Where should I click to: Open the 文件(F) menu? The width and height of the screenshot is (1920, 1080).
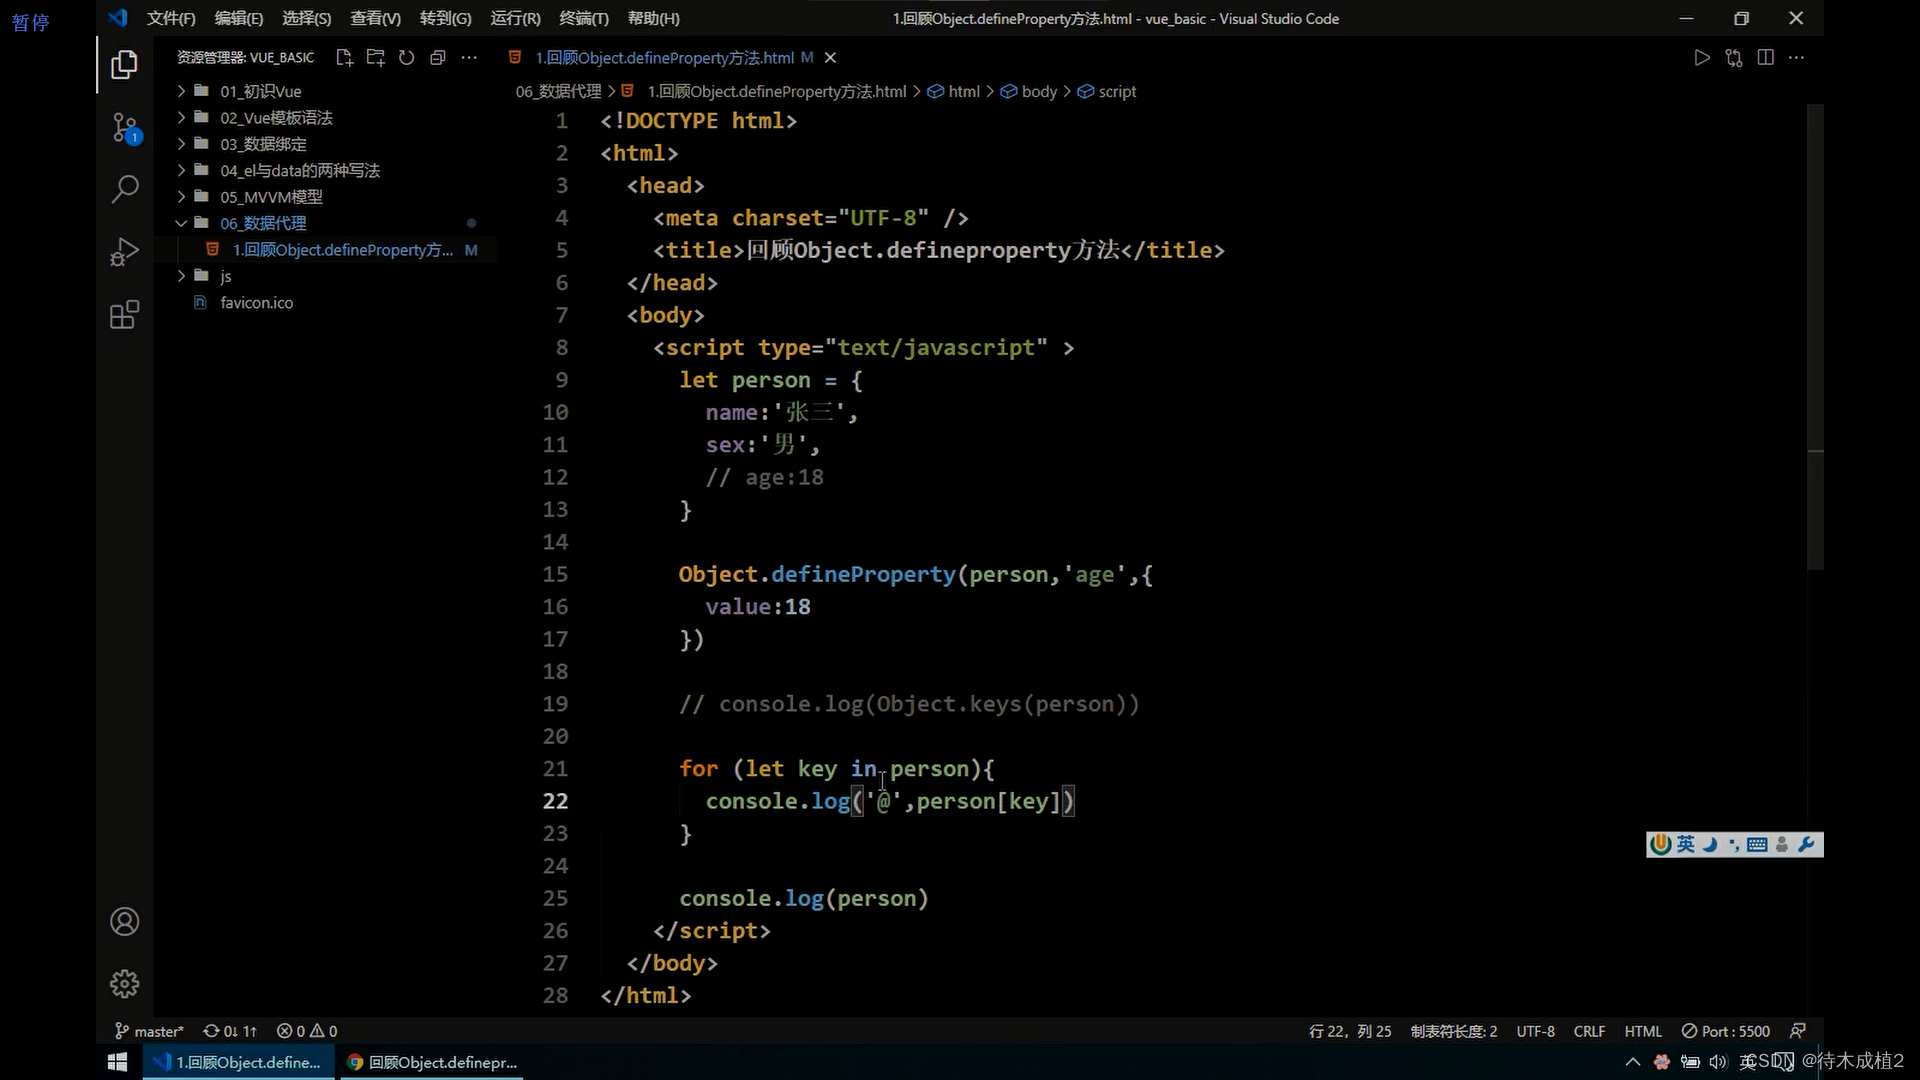click(x=171, y=18)
